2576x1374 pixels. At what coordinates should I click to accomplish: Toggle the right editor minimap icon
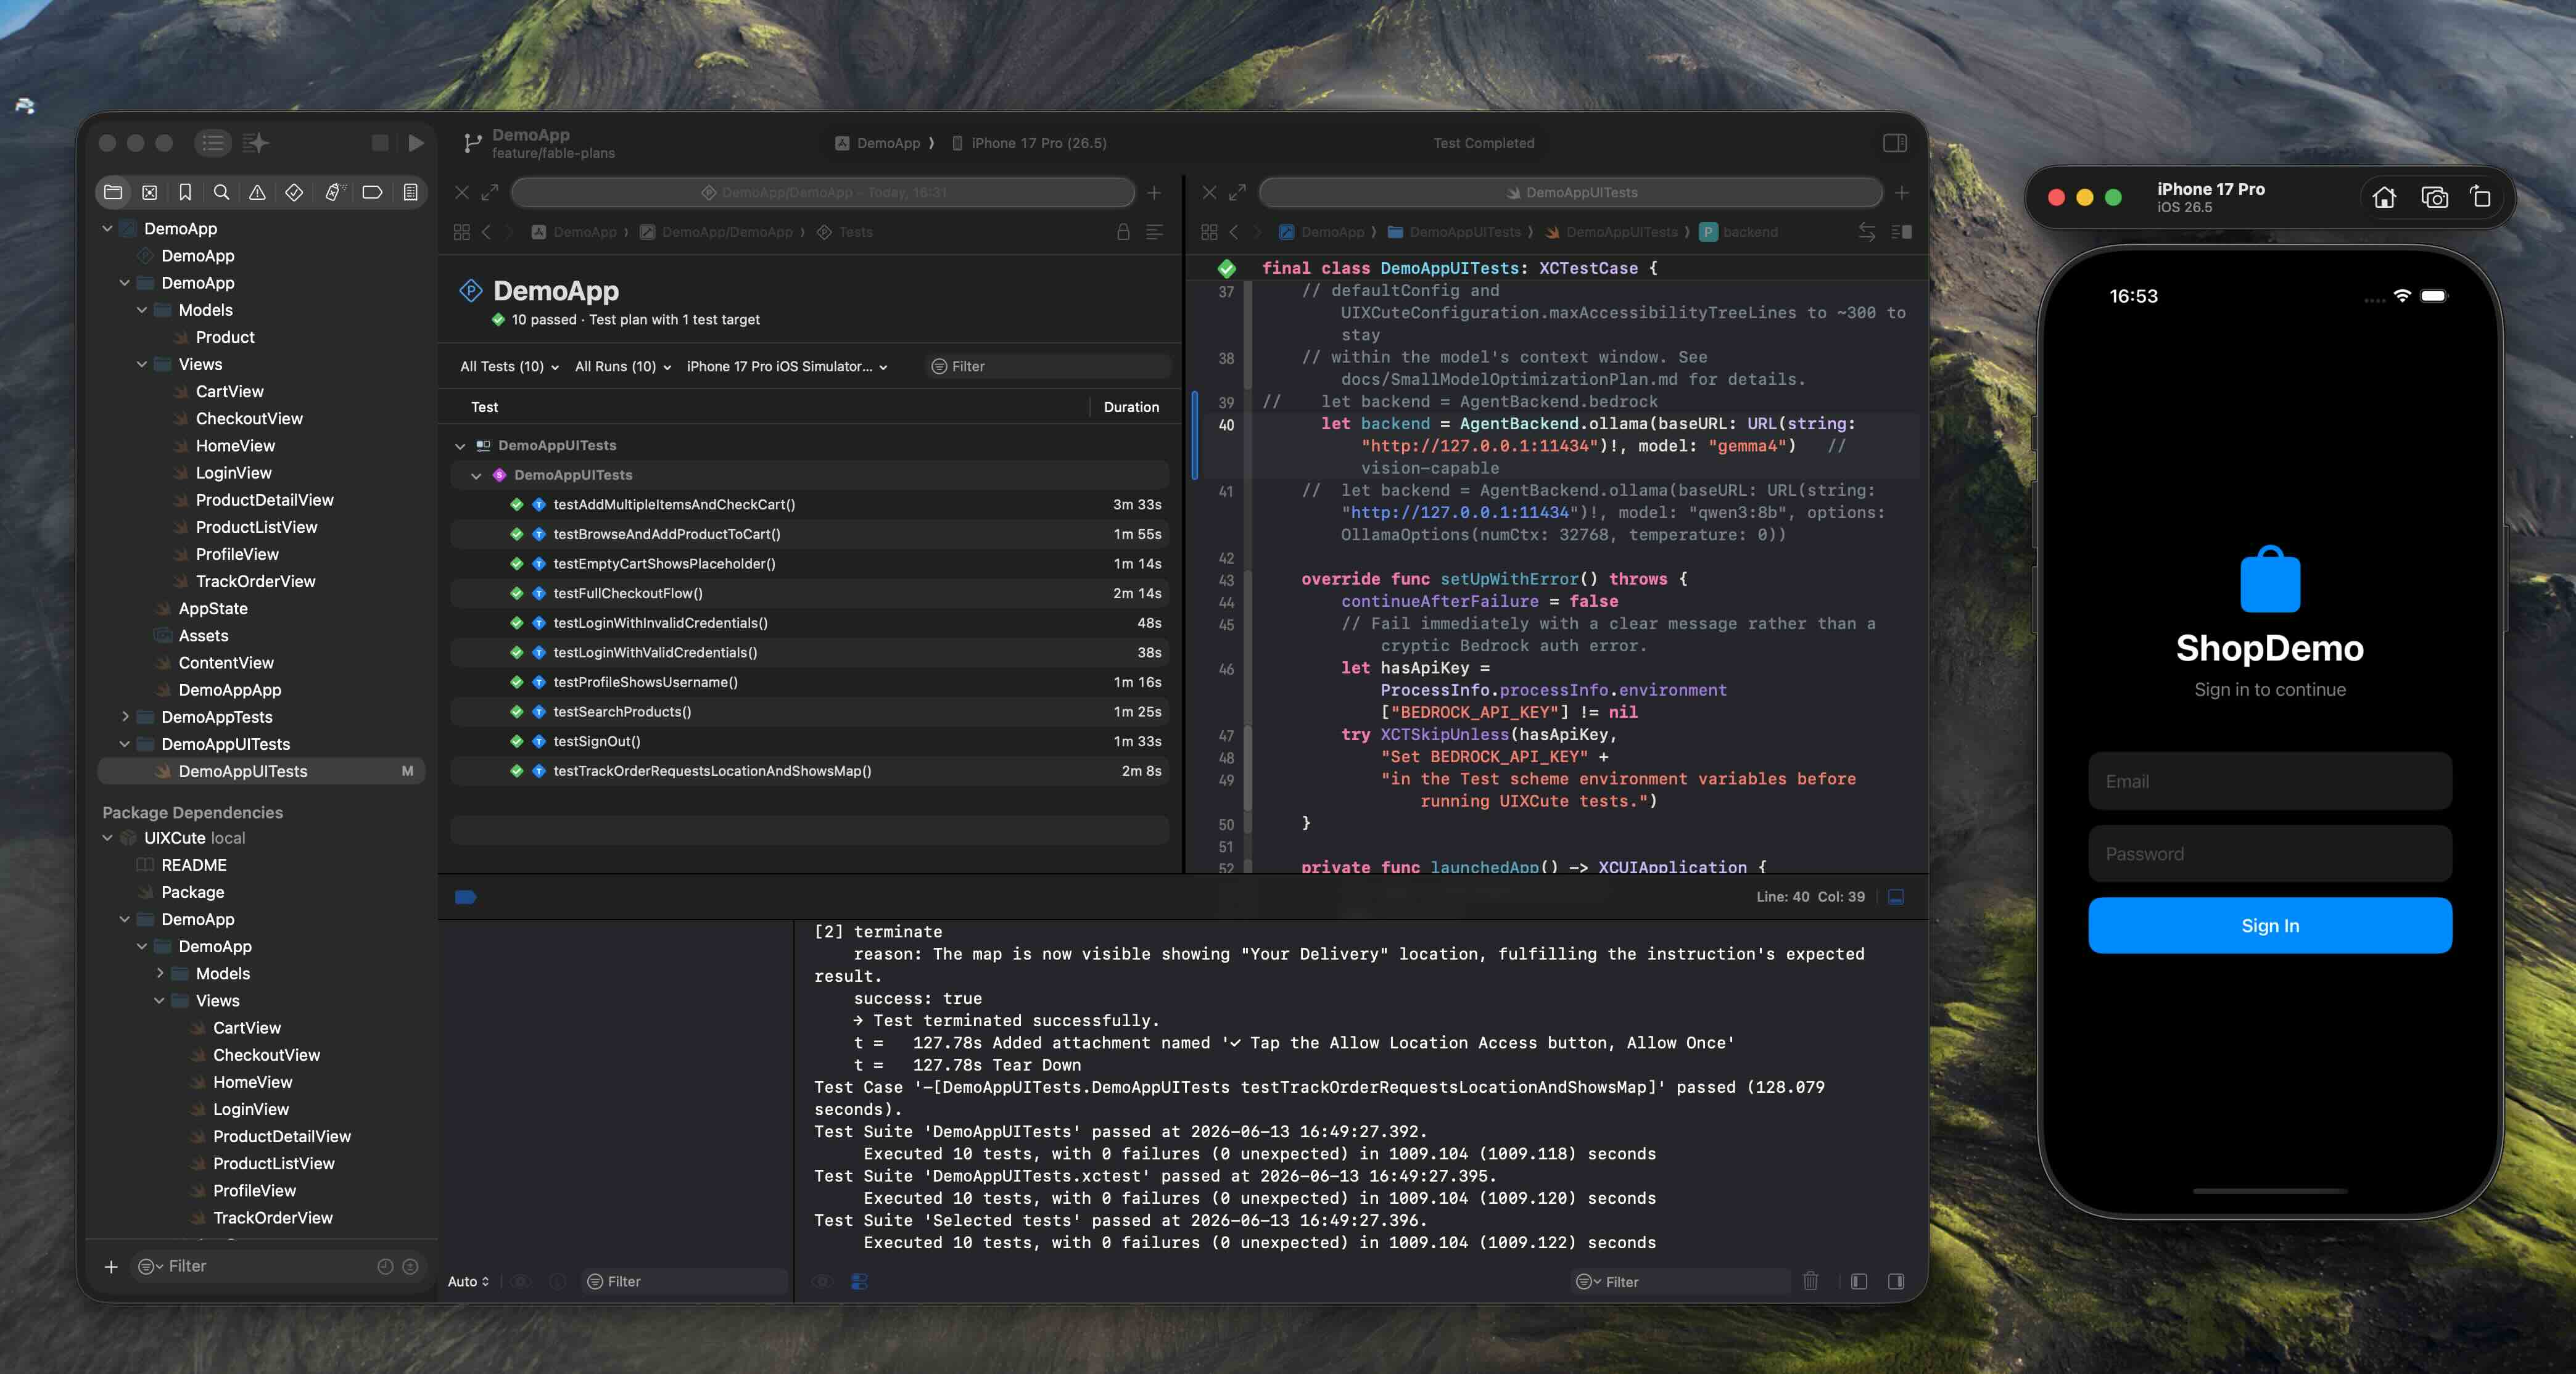point(1902,232)
